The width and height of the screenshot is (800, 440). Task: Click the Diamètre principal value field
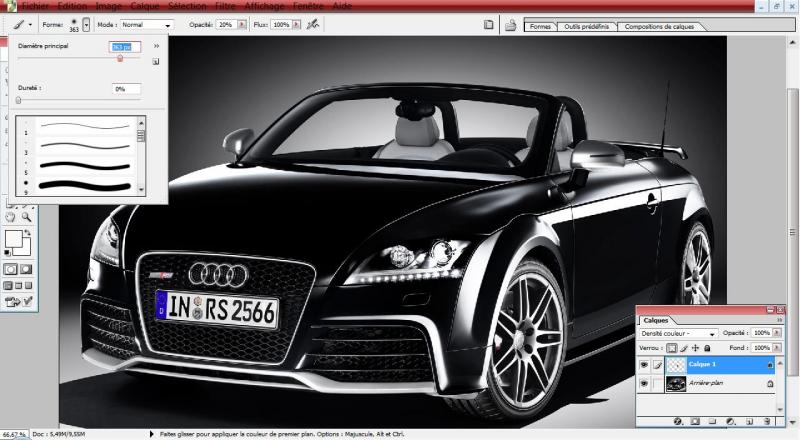[x=125, y=46]
